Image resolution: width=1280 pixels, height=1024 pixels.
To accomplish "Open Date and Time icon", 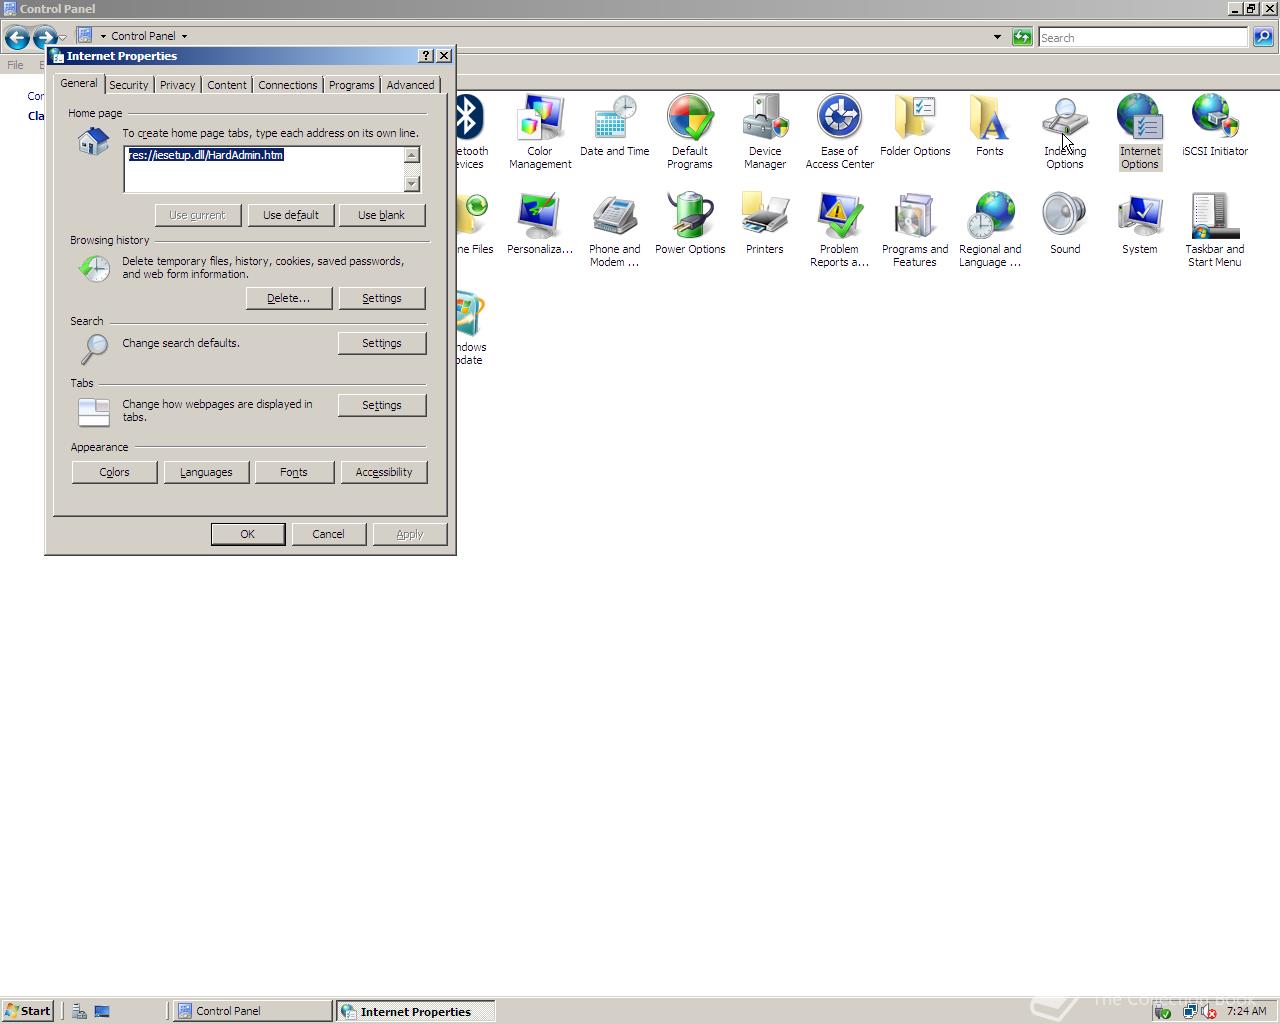I will click(x=614, y=126).
